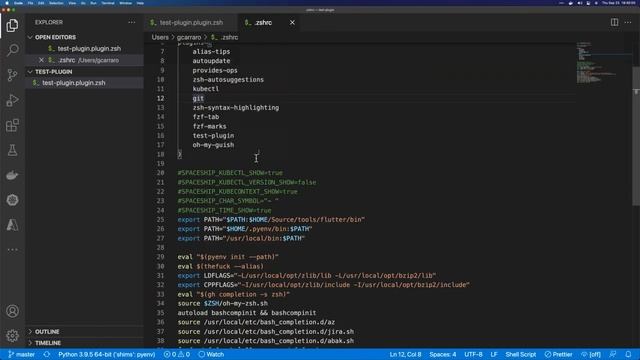
Task: Close .zshrc in Open Editors list
Action: tap(41, 60)
